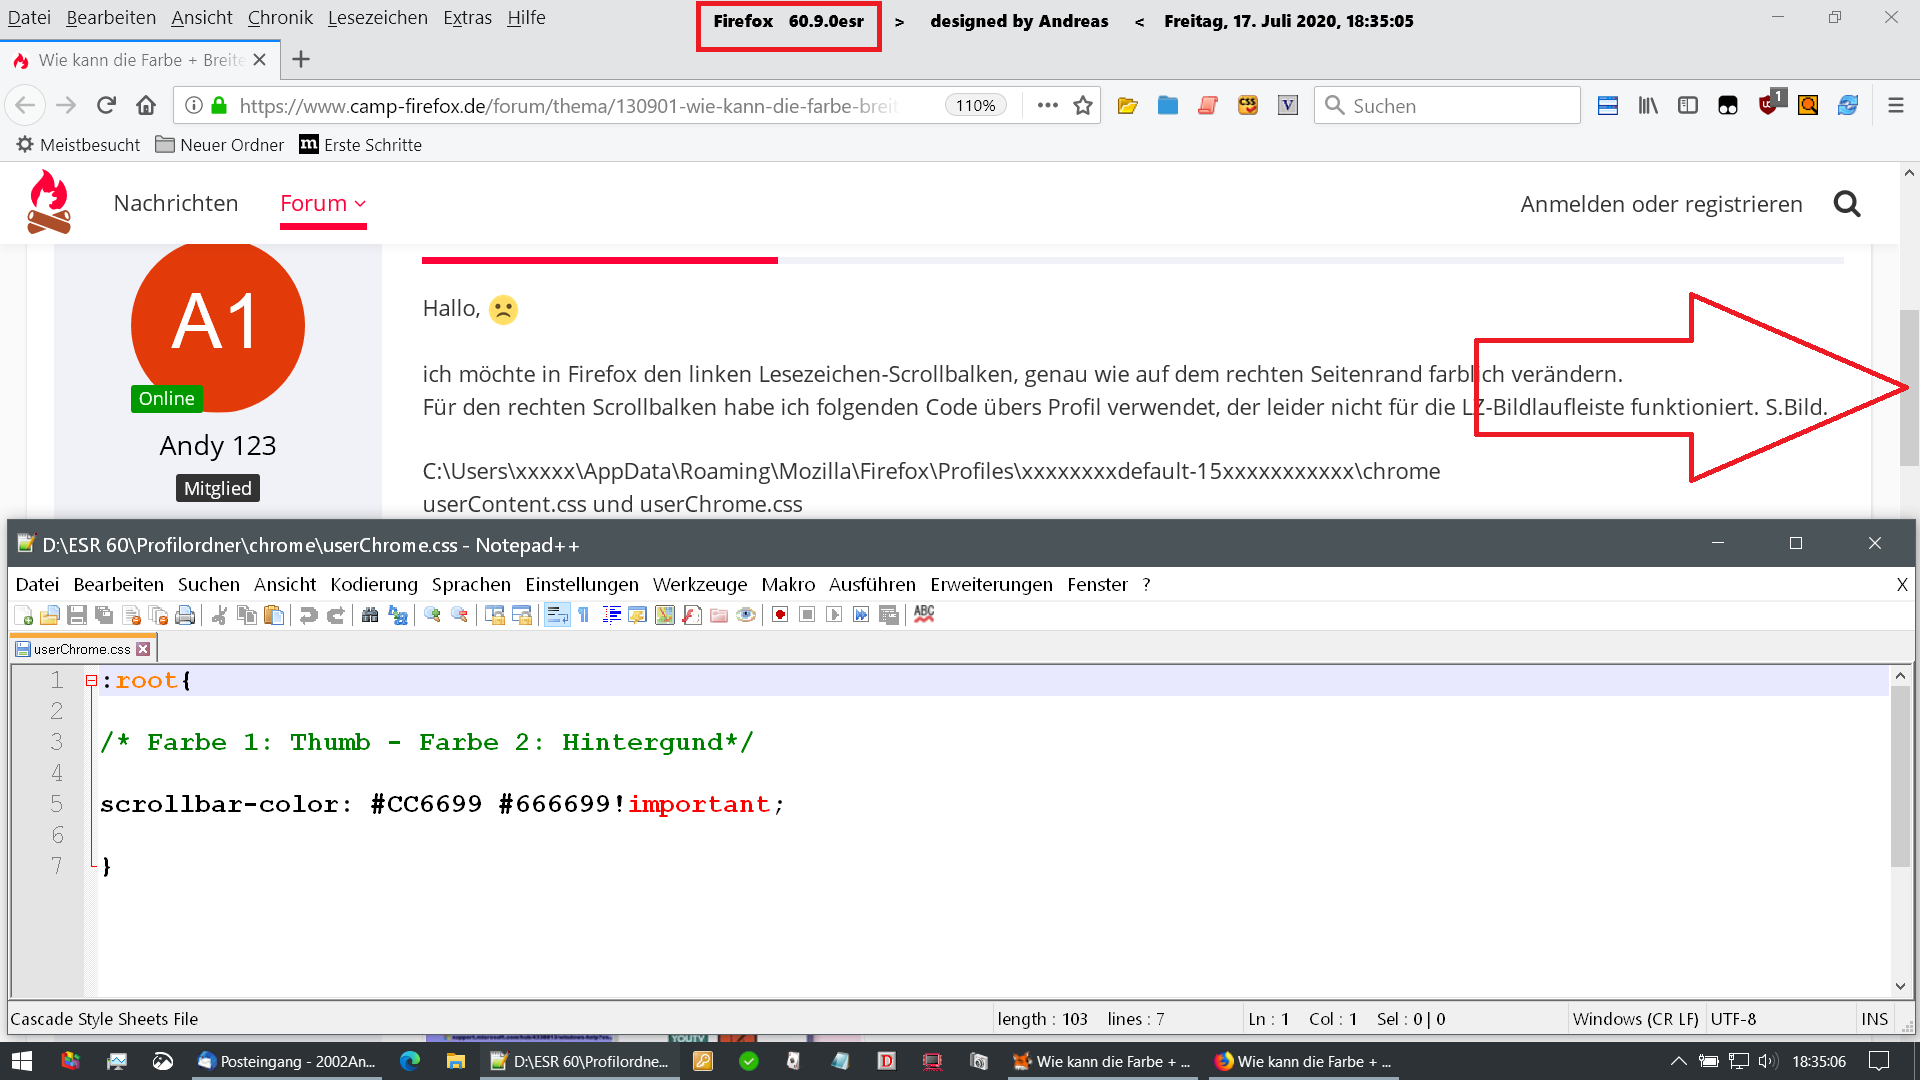
Task: Click Anmelden oder registrieren link
Action: [x=1661, y=204]
